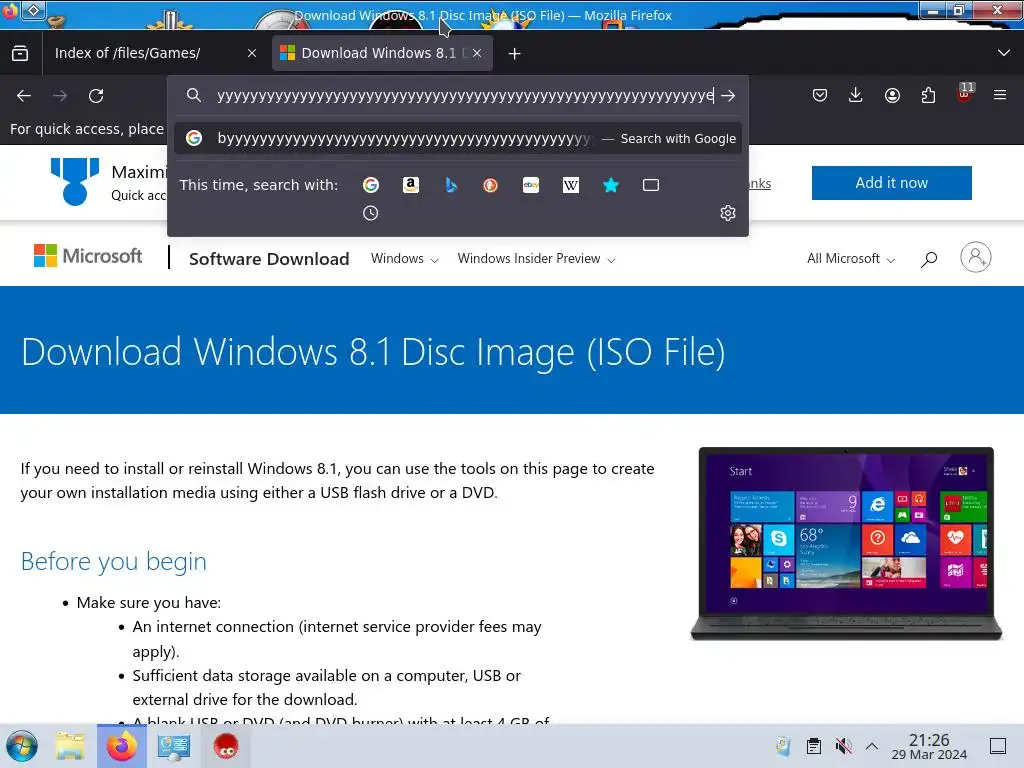Search this time with Bing
The width and height of the screenshot is (1024, 768).
click(x=451, y=185)
